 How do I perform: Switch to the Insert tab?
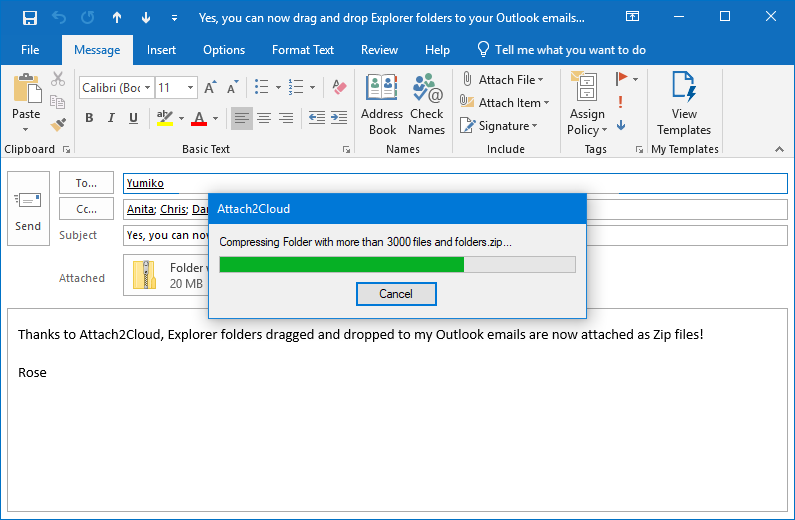click(161, 50)
